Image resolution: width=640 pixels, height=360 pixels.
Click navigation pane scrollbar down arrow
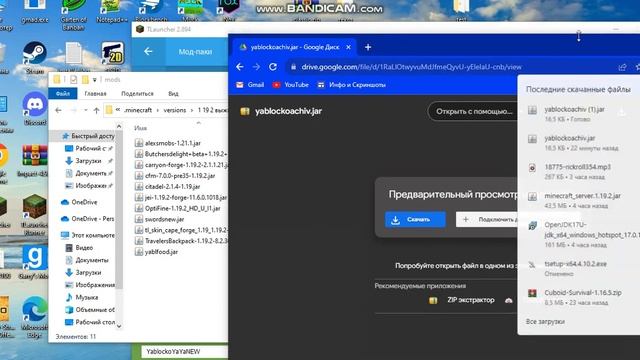119,326
